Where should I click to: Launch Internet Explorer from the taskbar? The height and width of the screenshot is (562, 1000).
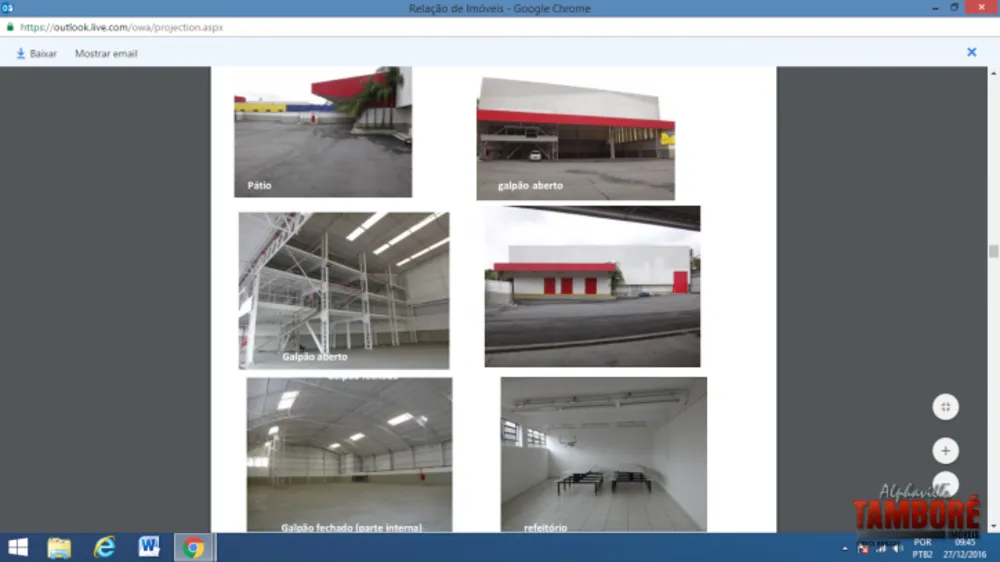coord(105,547)
